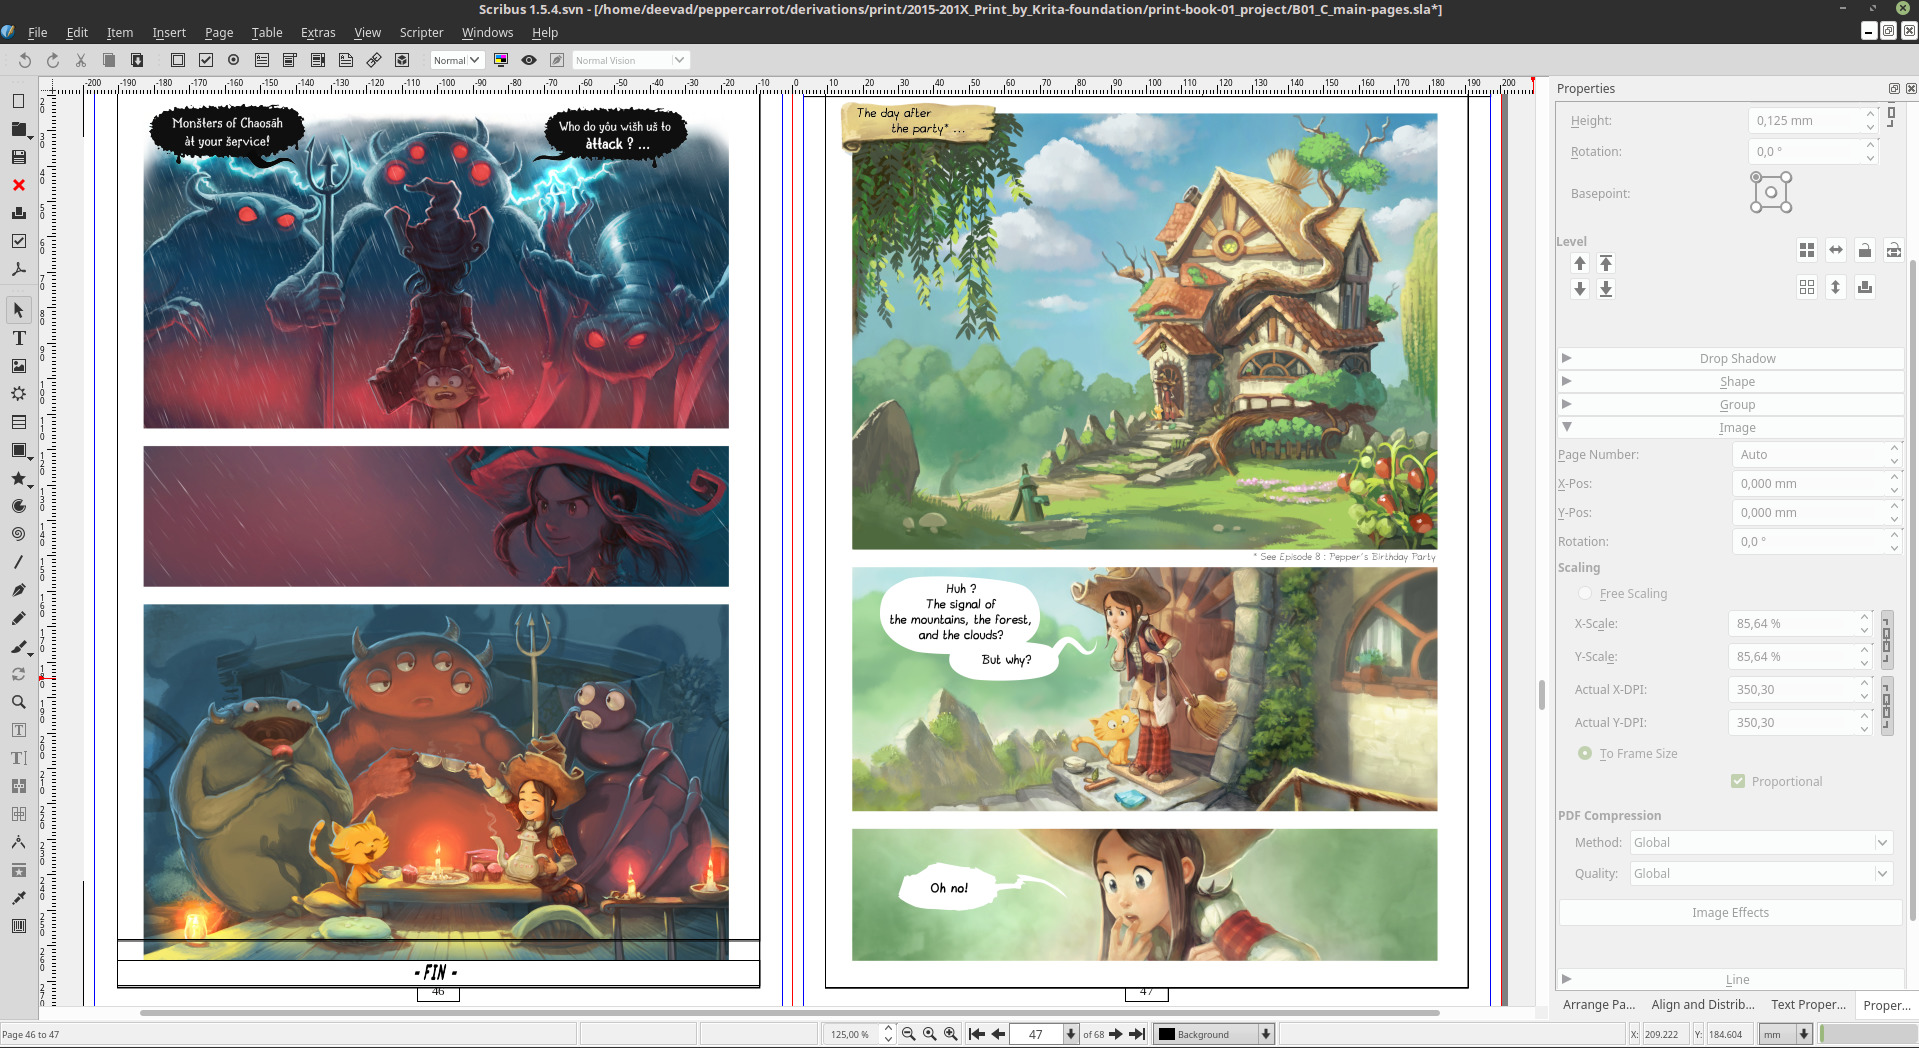Open the Scripter menu
Viewport: 1919px width, 1048px height.
coord(421,32)
